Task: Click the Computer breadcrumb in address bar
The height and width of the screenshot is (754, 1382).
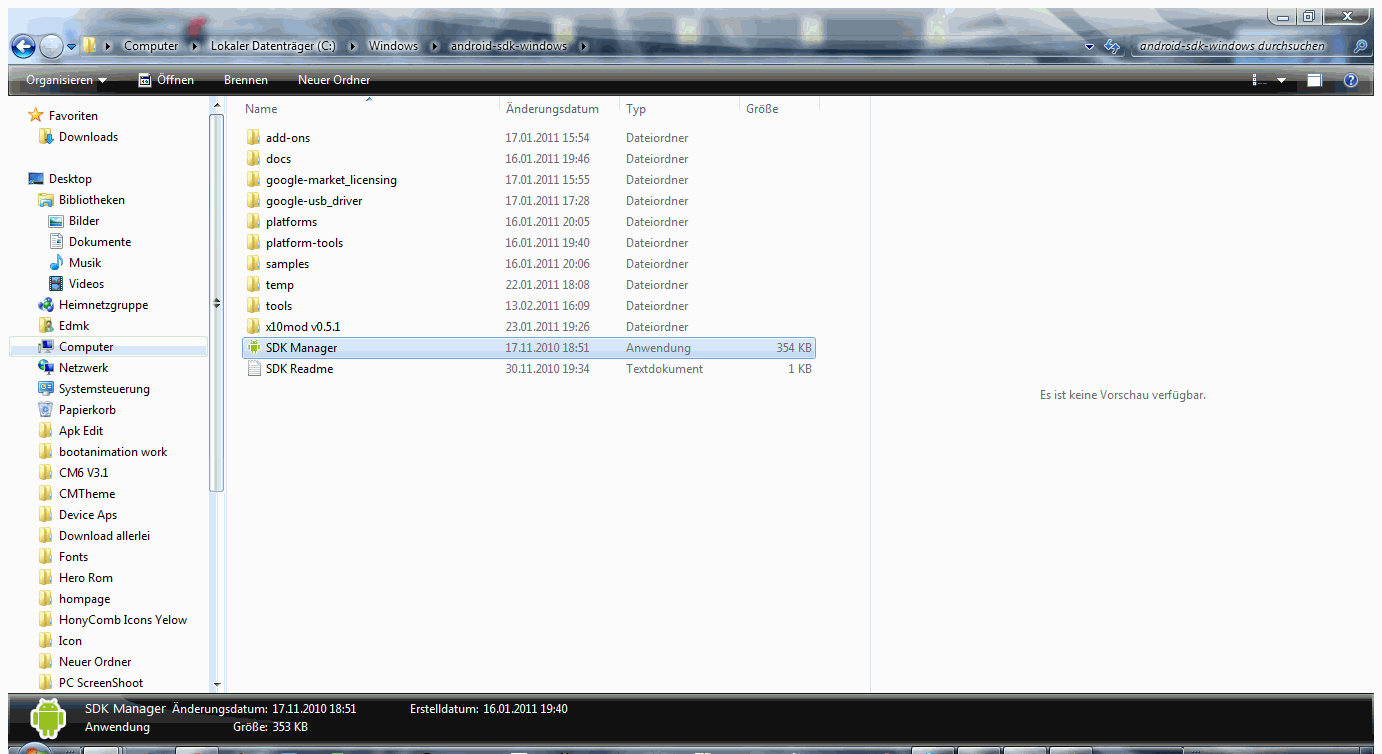Action: (x=151, y=46)
